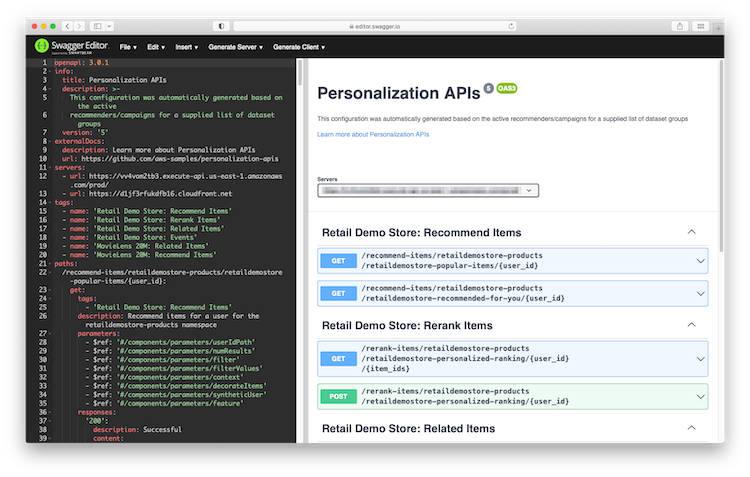Screen dimensions: 750x477
Task: Click the description: Successful line
Action: pos(137,430)
